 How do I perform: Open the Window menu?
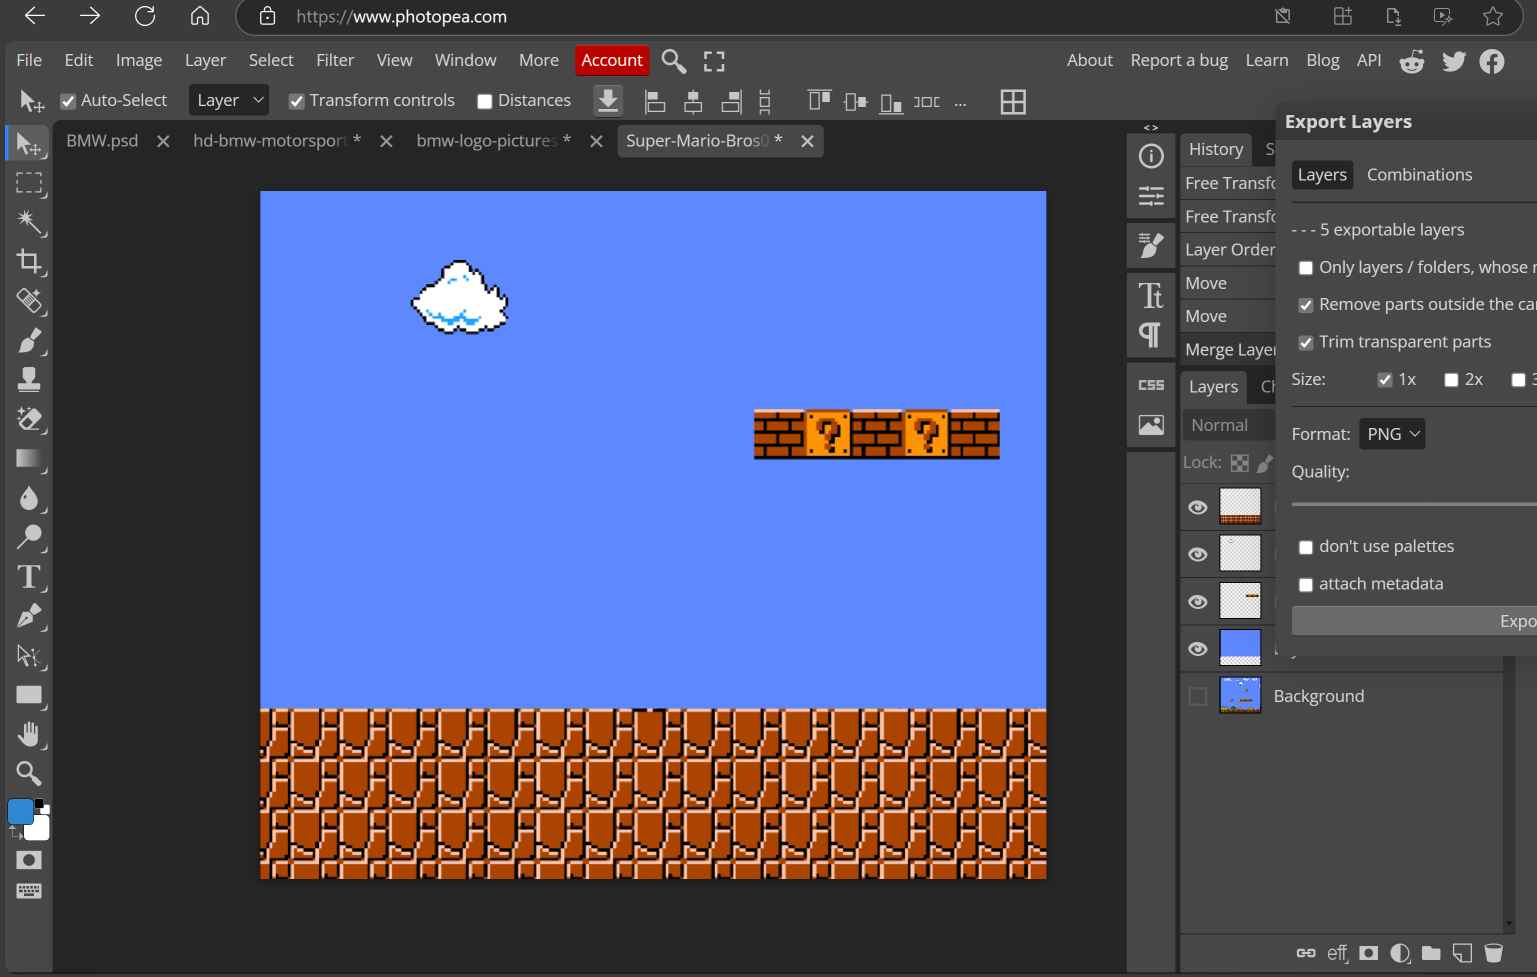click(x=465, y=60)
